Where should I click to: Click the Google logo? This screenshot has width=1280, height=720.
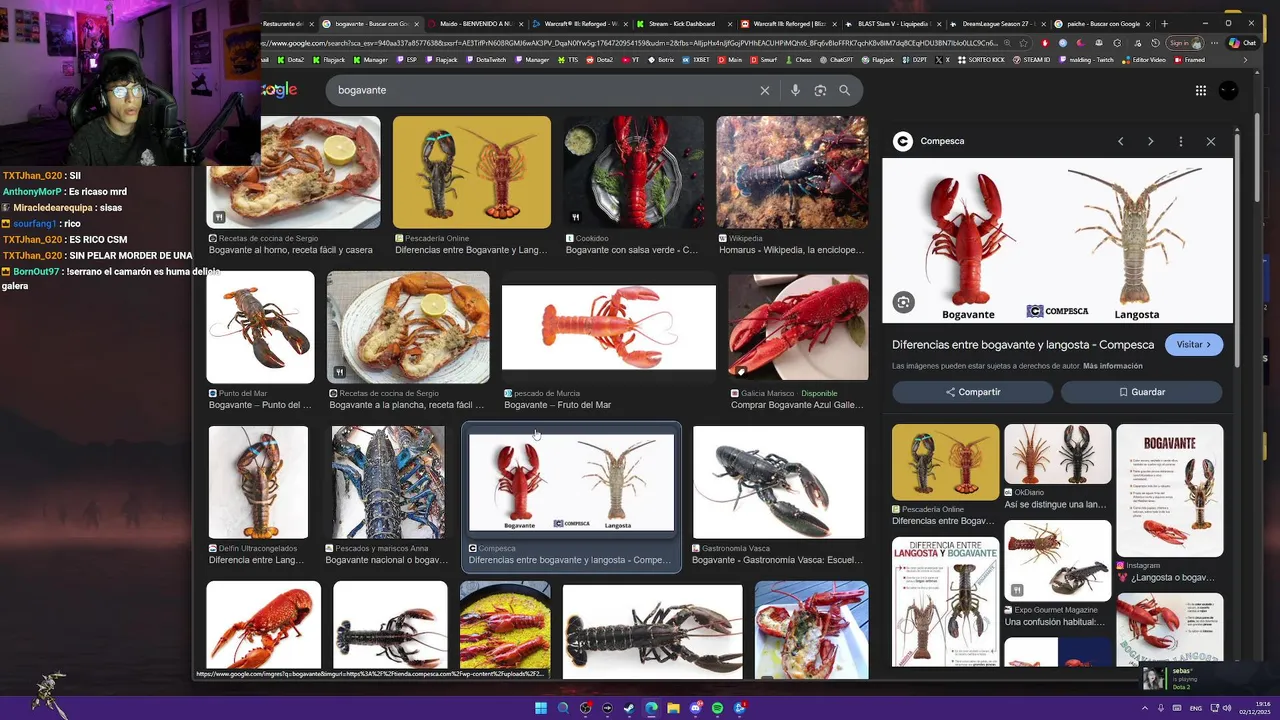point(280,90)
